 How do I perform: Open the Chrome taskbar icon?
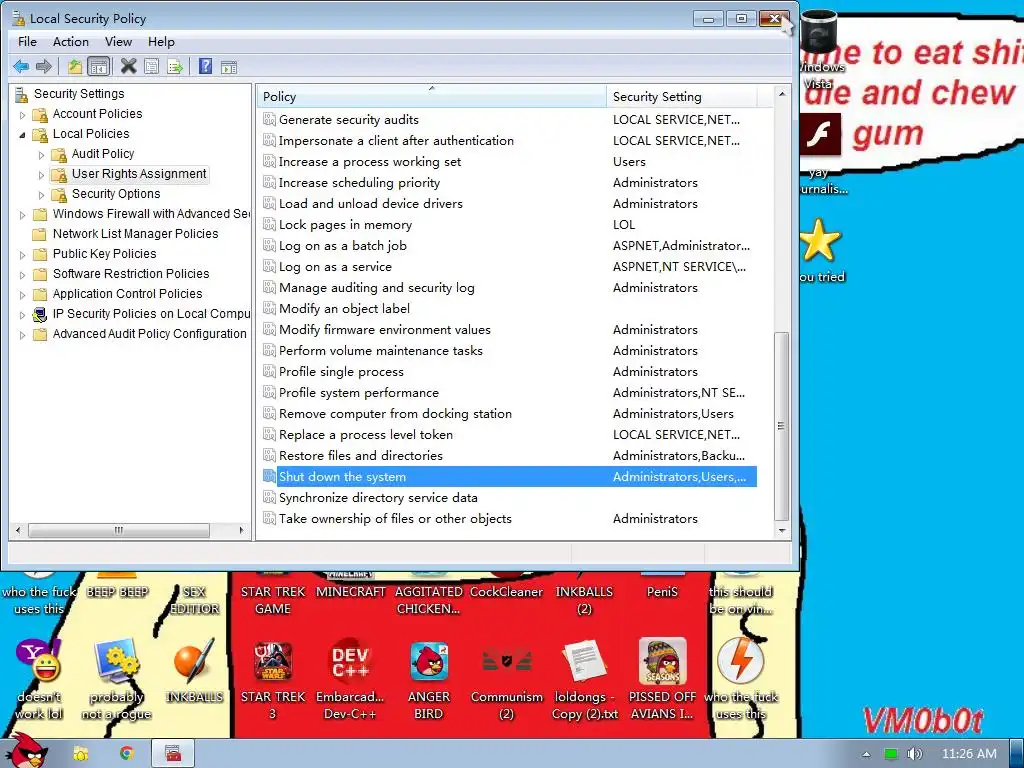pos(127,754)
